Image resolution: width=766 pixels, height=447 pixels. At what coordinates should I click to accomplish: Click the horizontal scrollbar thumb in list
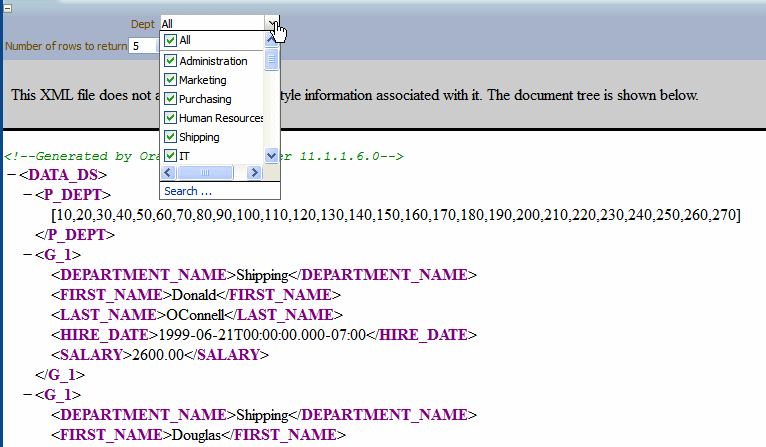point(205,172)
